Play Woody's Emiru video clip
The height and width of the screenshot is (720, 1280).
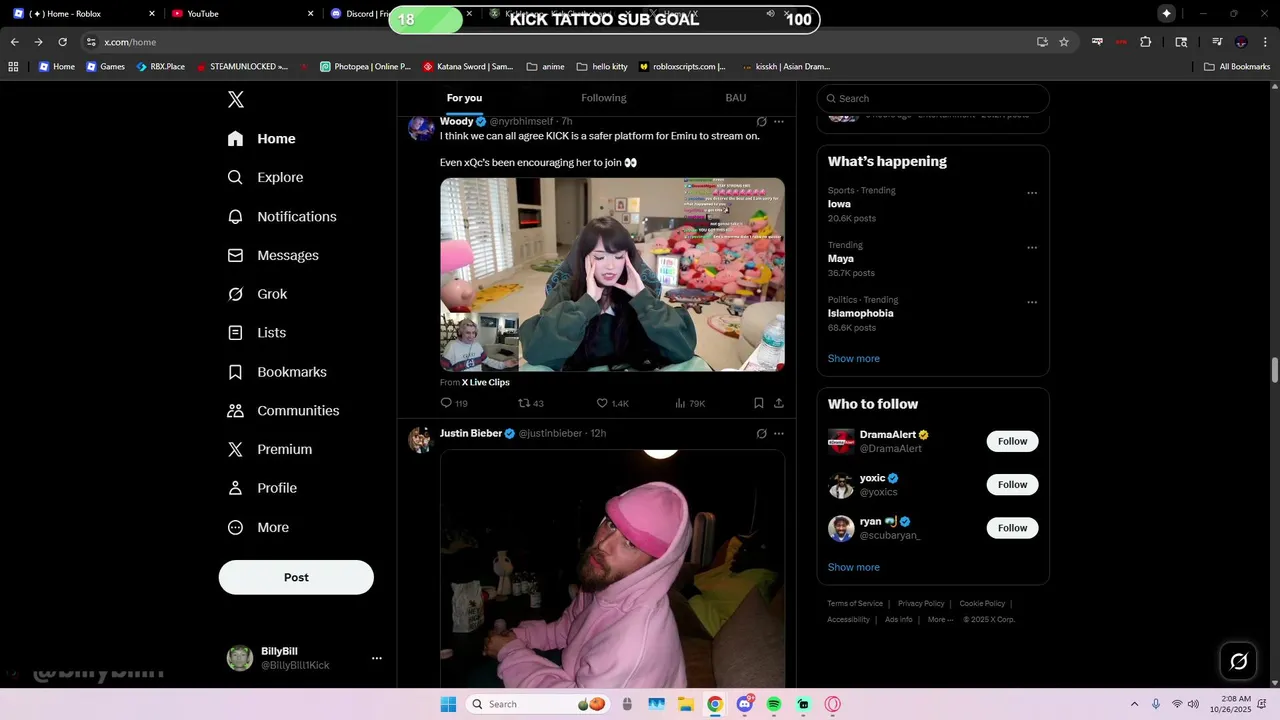coord(612,274)
